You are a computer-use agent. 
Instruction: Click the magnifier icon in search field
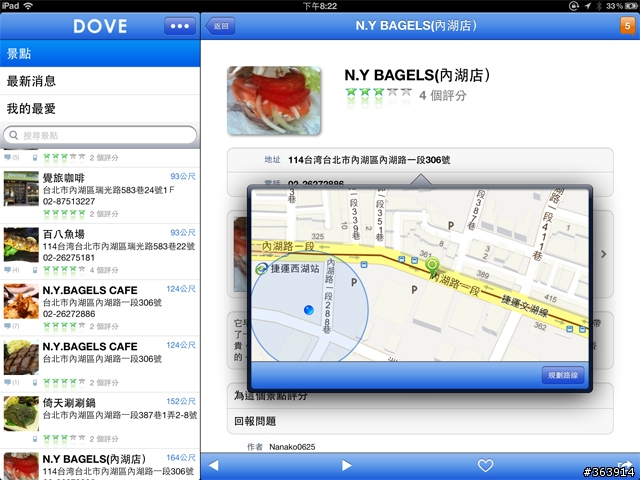[13, 135]
